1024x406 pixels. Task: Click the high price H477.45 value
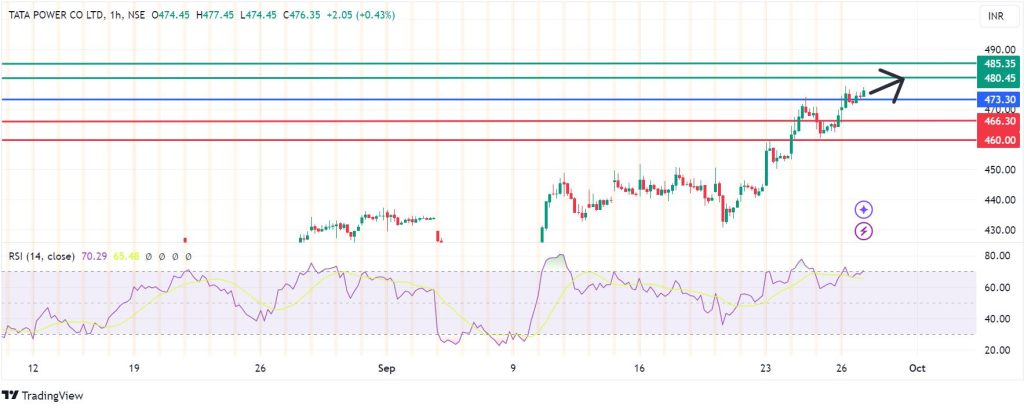[x=216, y=15]
